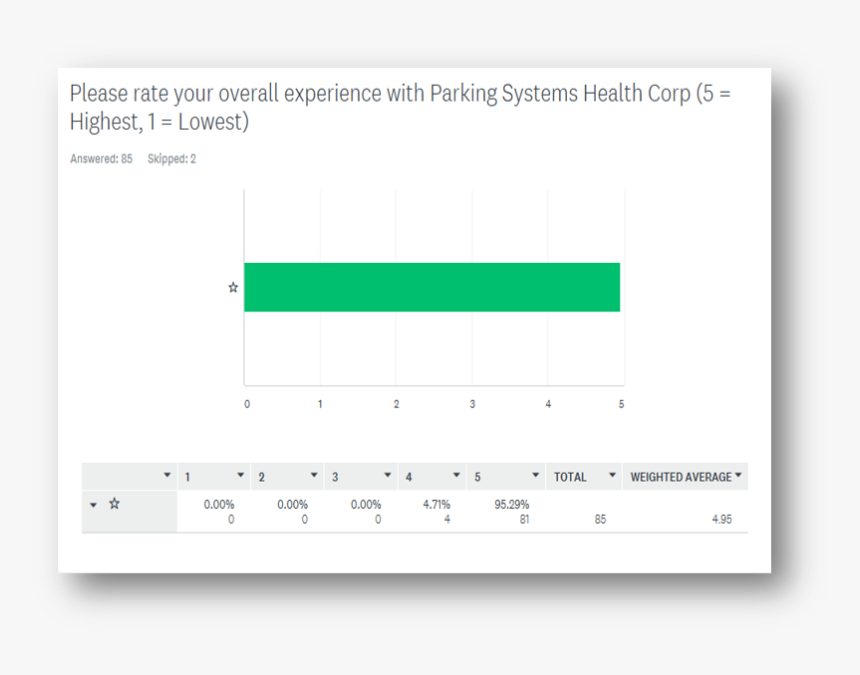Select the 95.29% cell under column 5
This screenshot has height=675, width=860.
pos(511,504)
